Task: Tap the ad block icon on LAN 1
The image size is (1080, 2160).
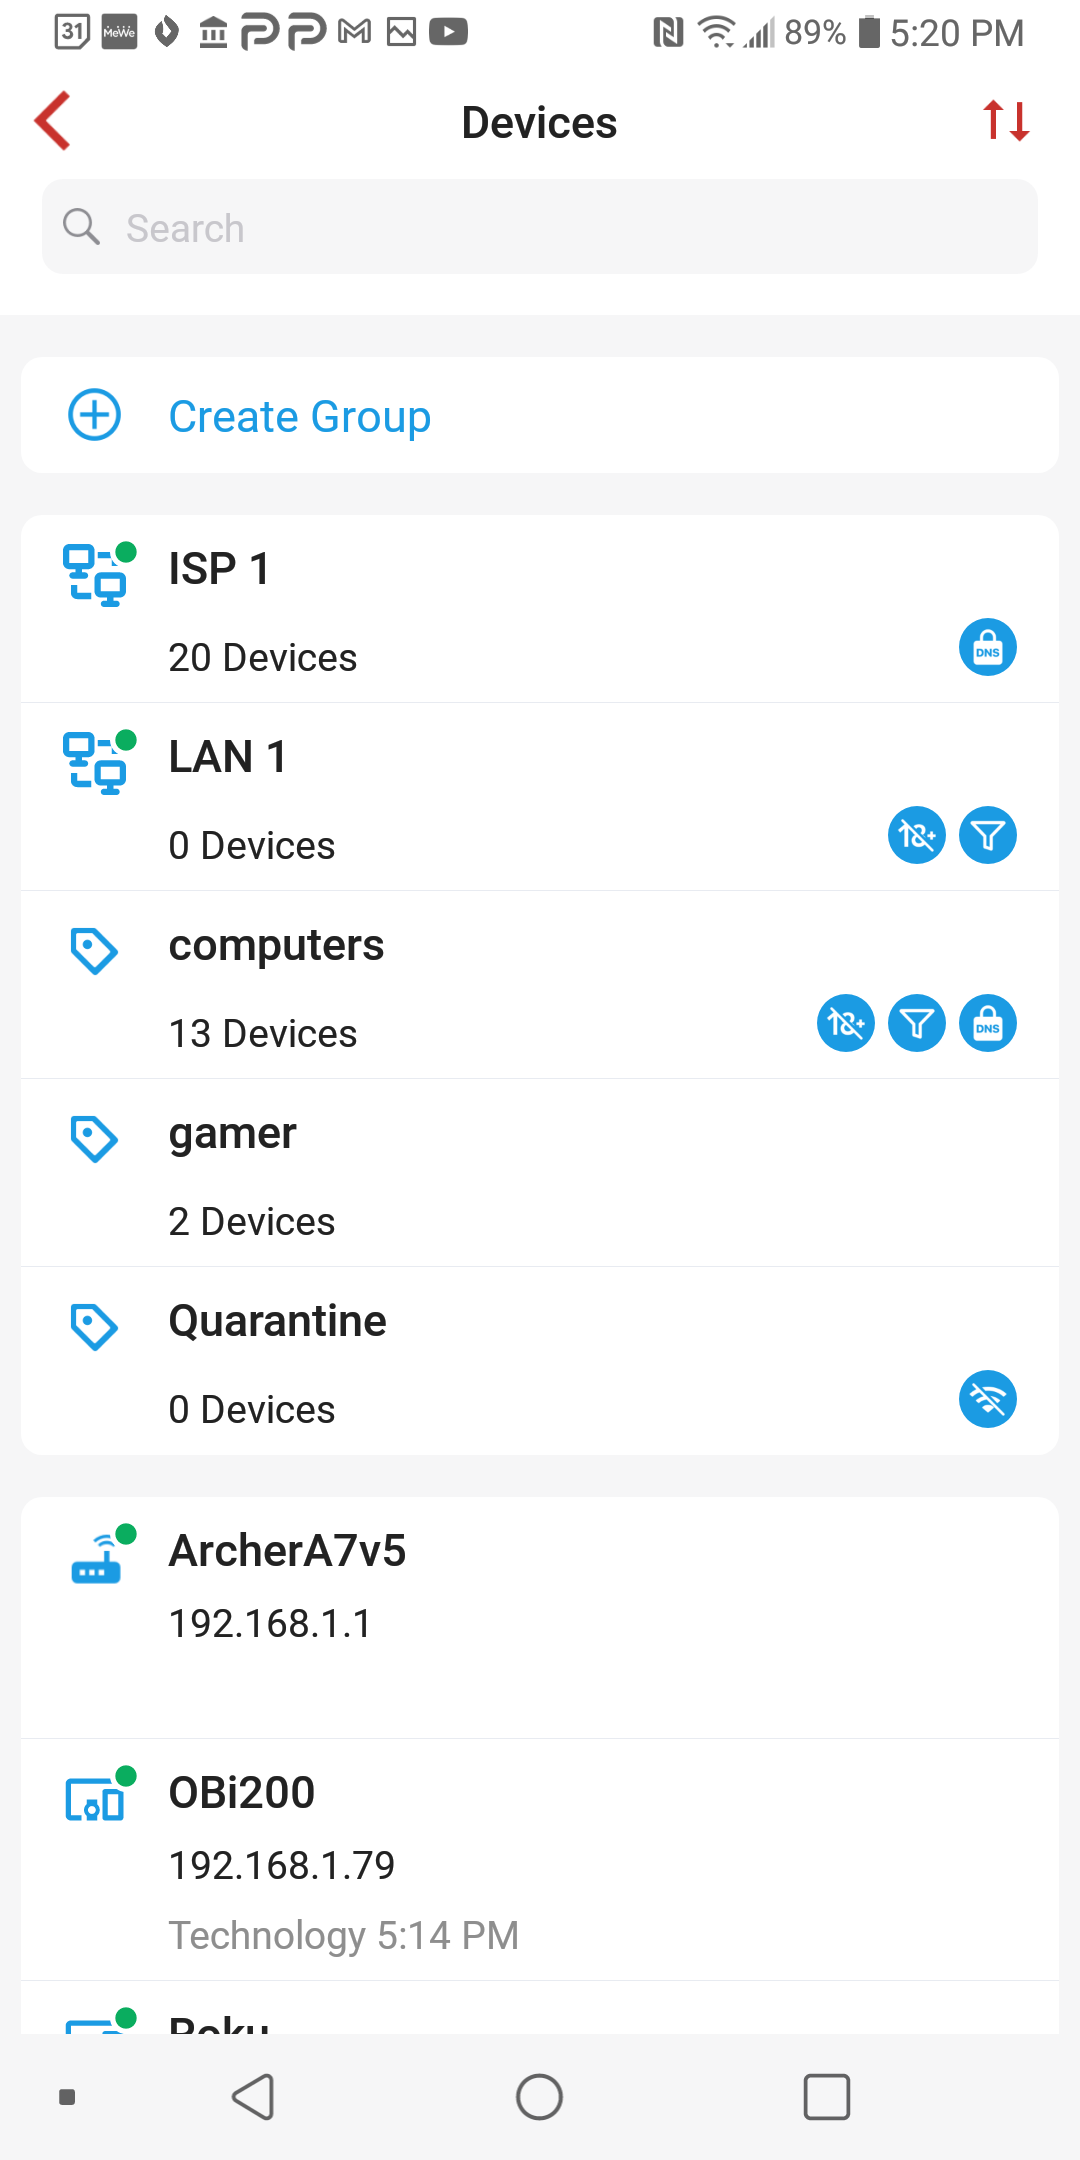Action: coord(917,835)
